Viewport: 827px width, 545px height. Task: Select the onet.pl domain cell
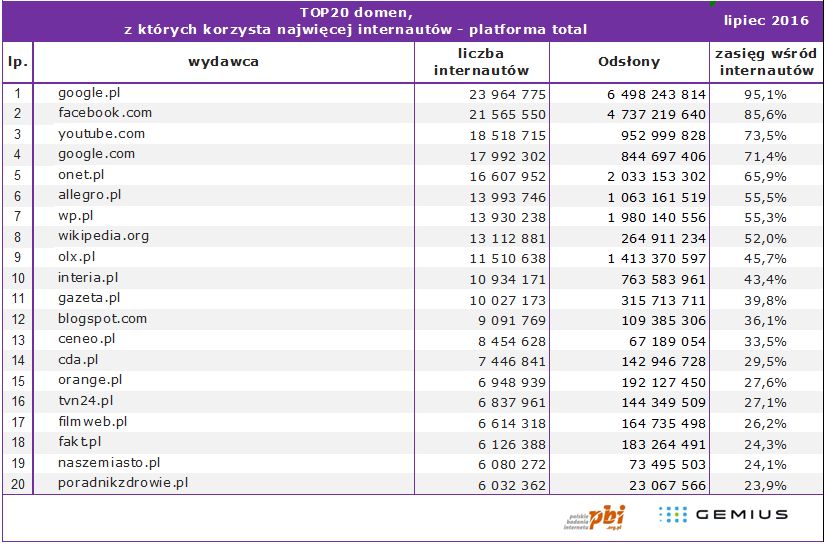[x=81, y=175]
